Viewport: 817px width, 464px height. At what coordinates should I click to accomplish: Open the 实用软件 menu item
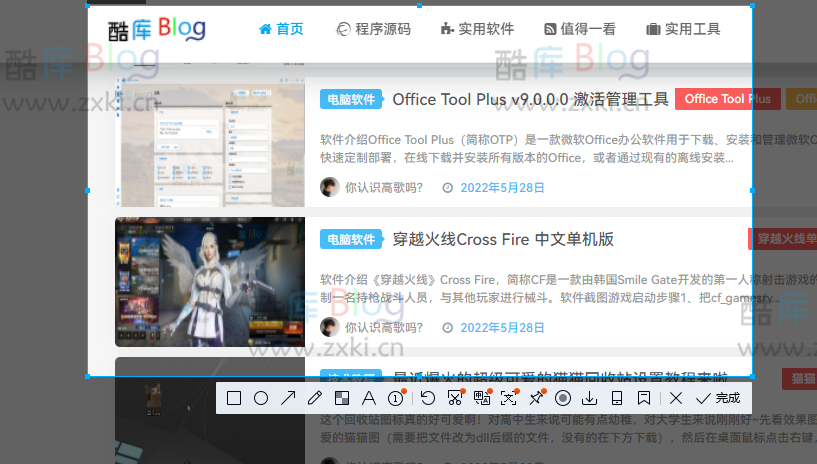477,29
